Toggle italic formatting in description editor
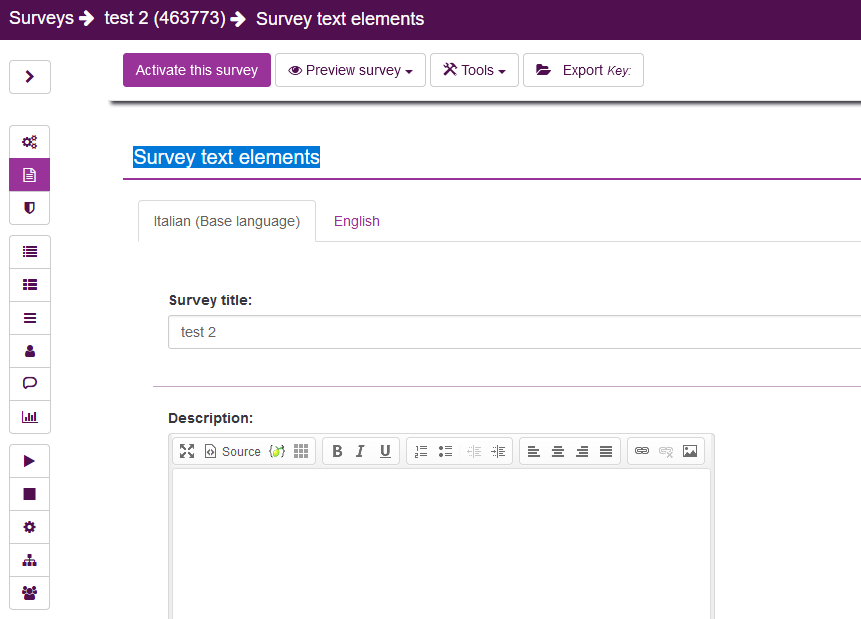The width and height of the screenshot is (861, 619). (361, 451)
